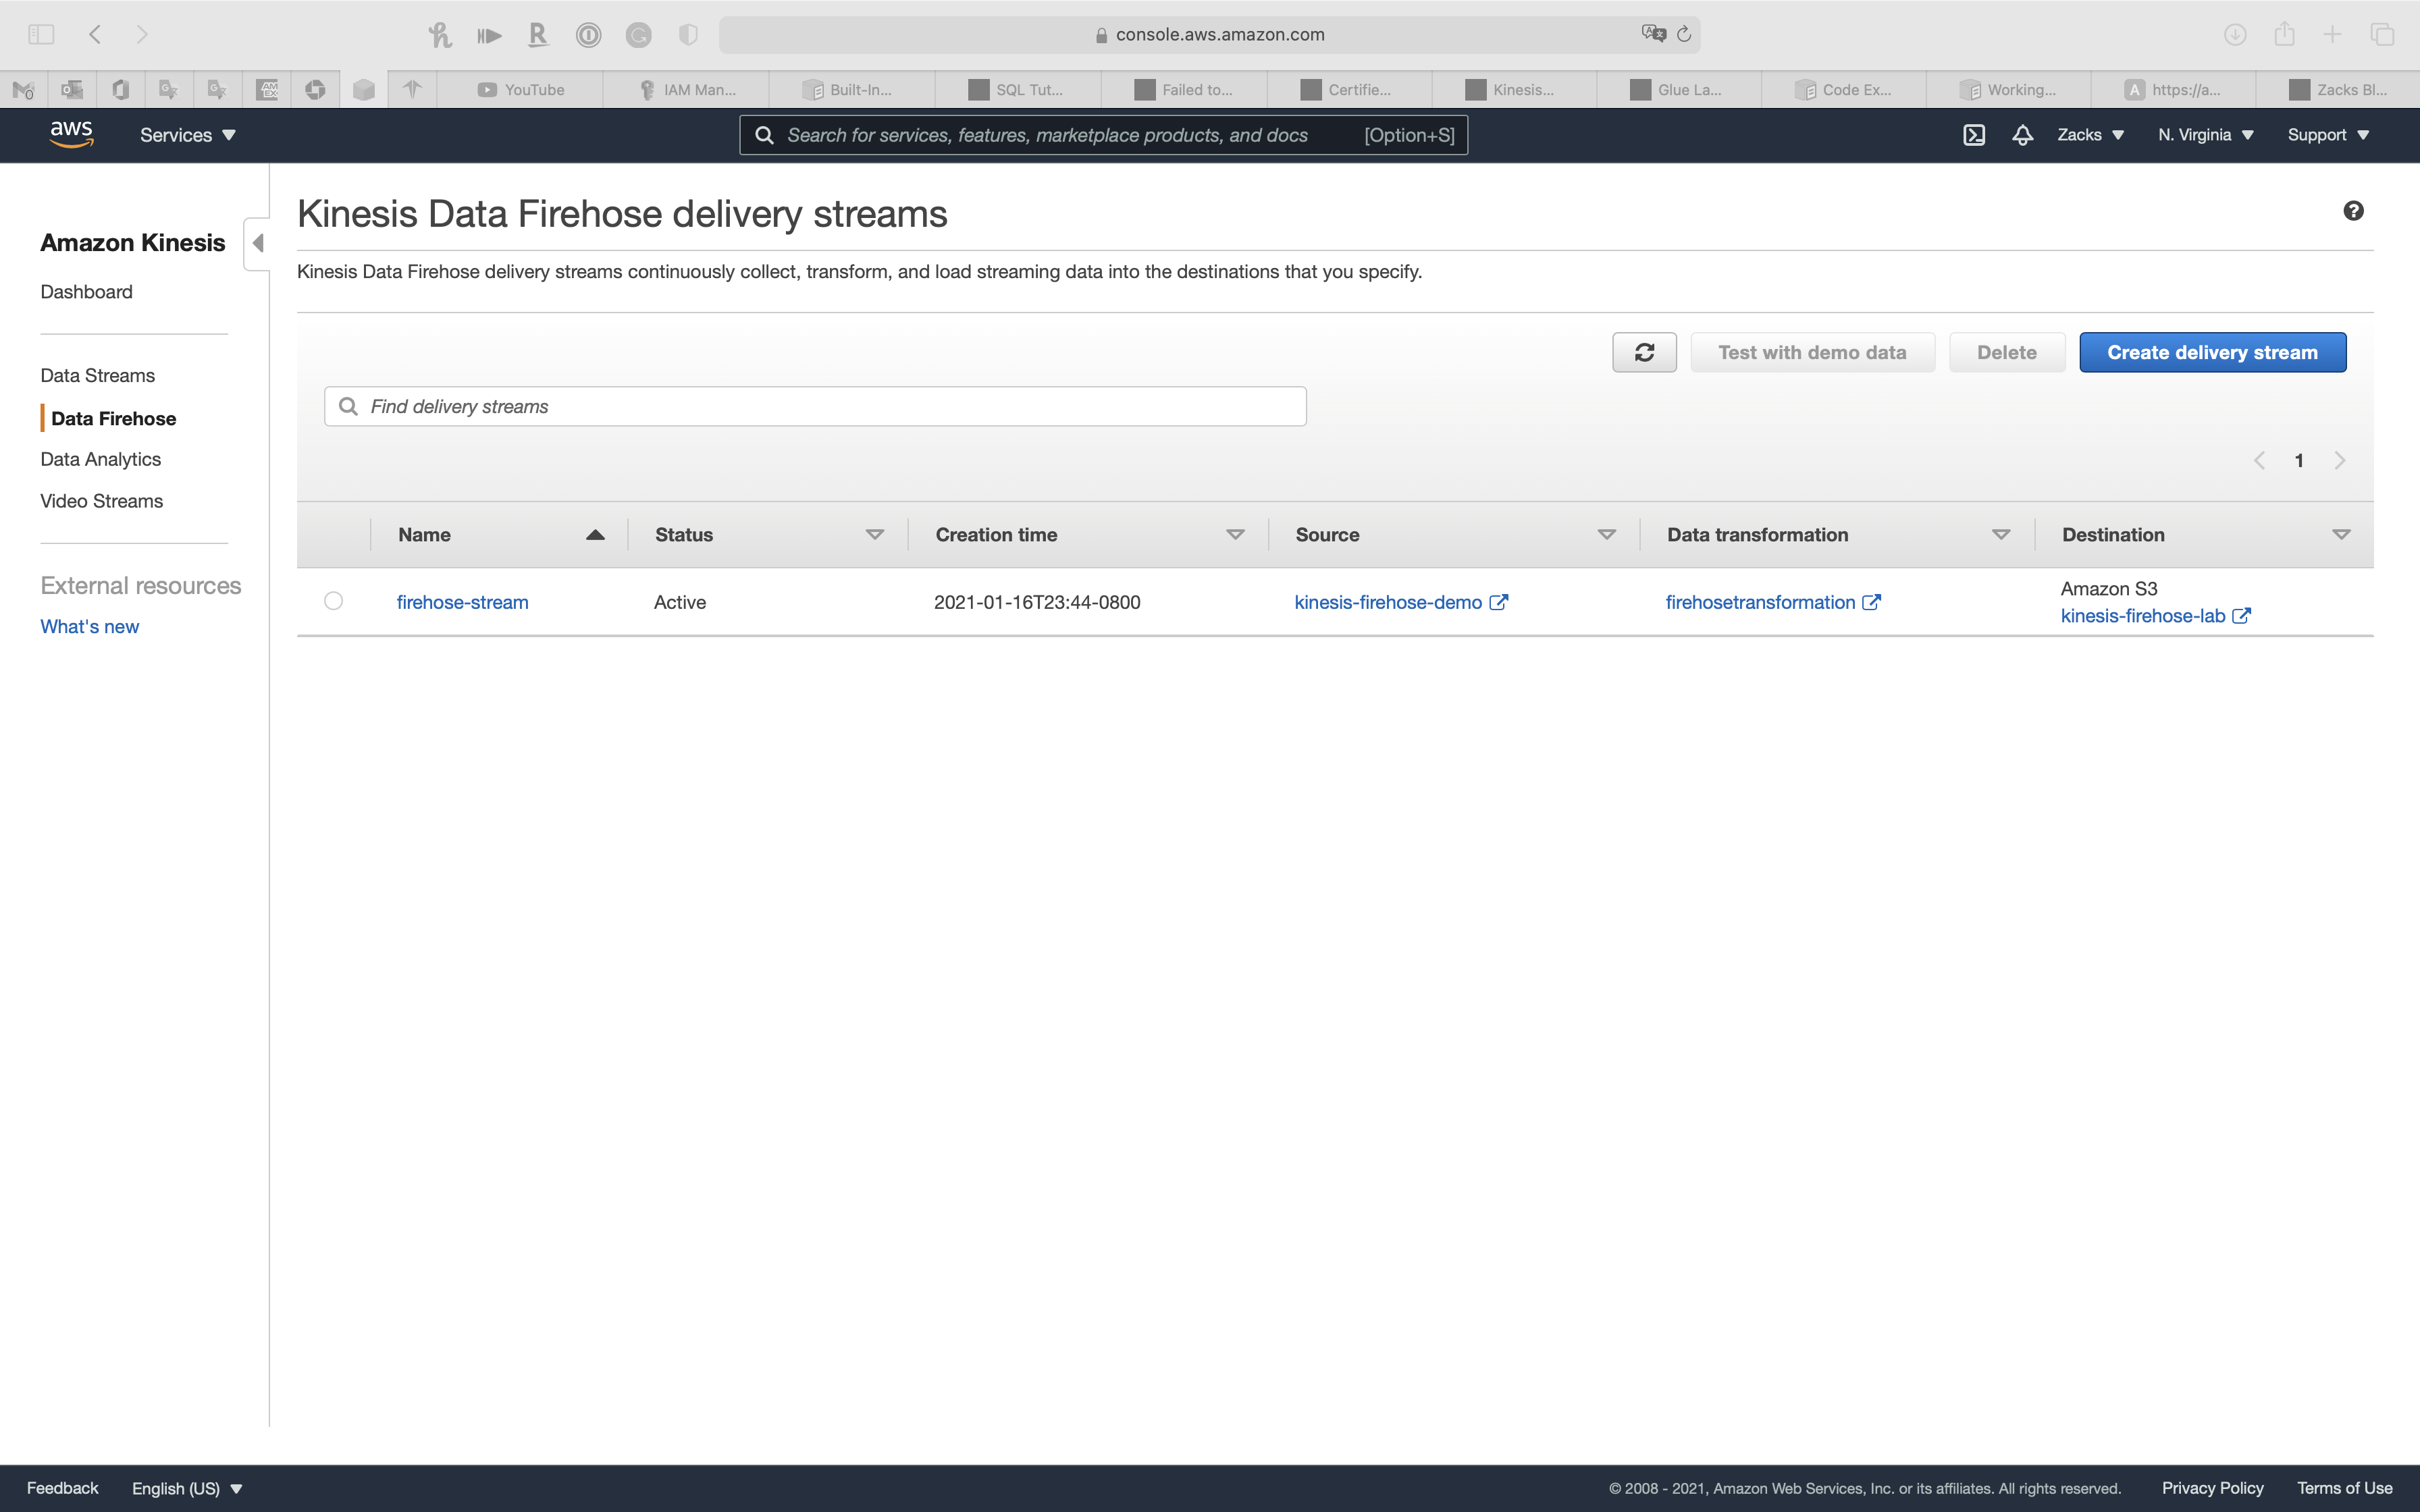
Task: Open the N. Virginia region dropdown
Action: 2205,135
